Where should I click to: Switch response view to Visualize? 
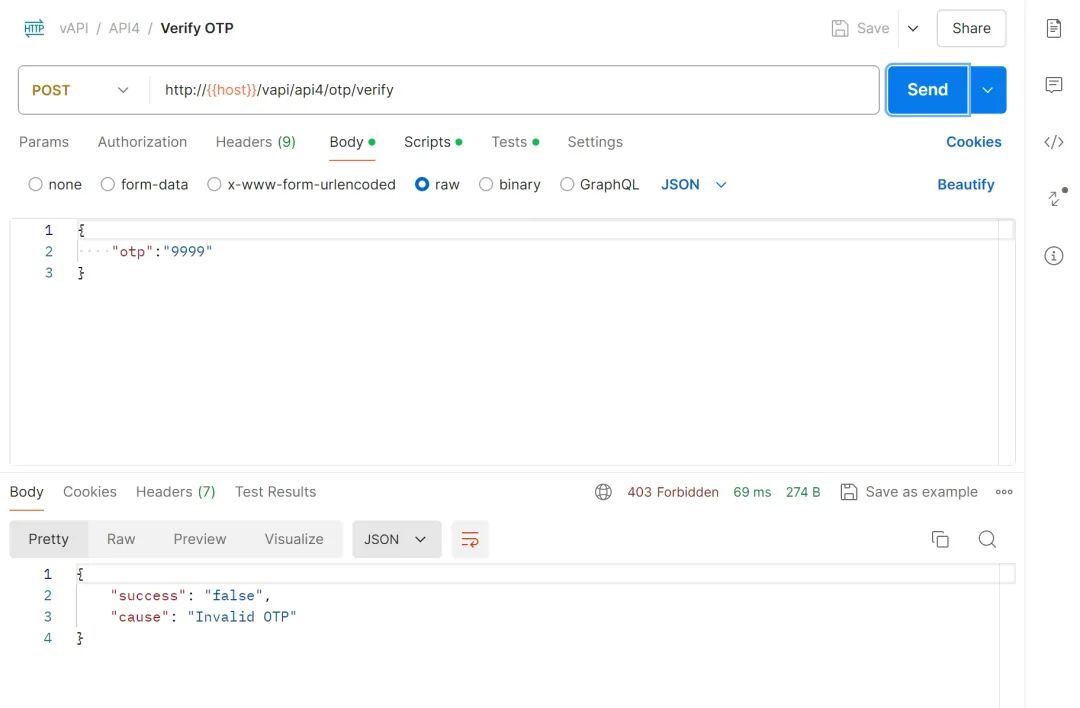[x=294, y=539]
